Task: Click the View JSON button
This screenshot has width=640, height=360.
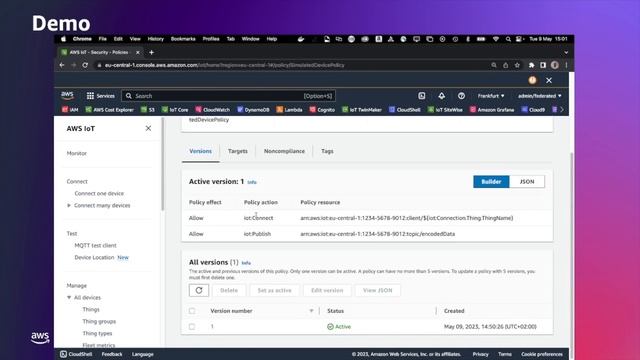Action: click(378, 290)
